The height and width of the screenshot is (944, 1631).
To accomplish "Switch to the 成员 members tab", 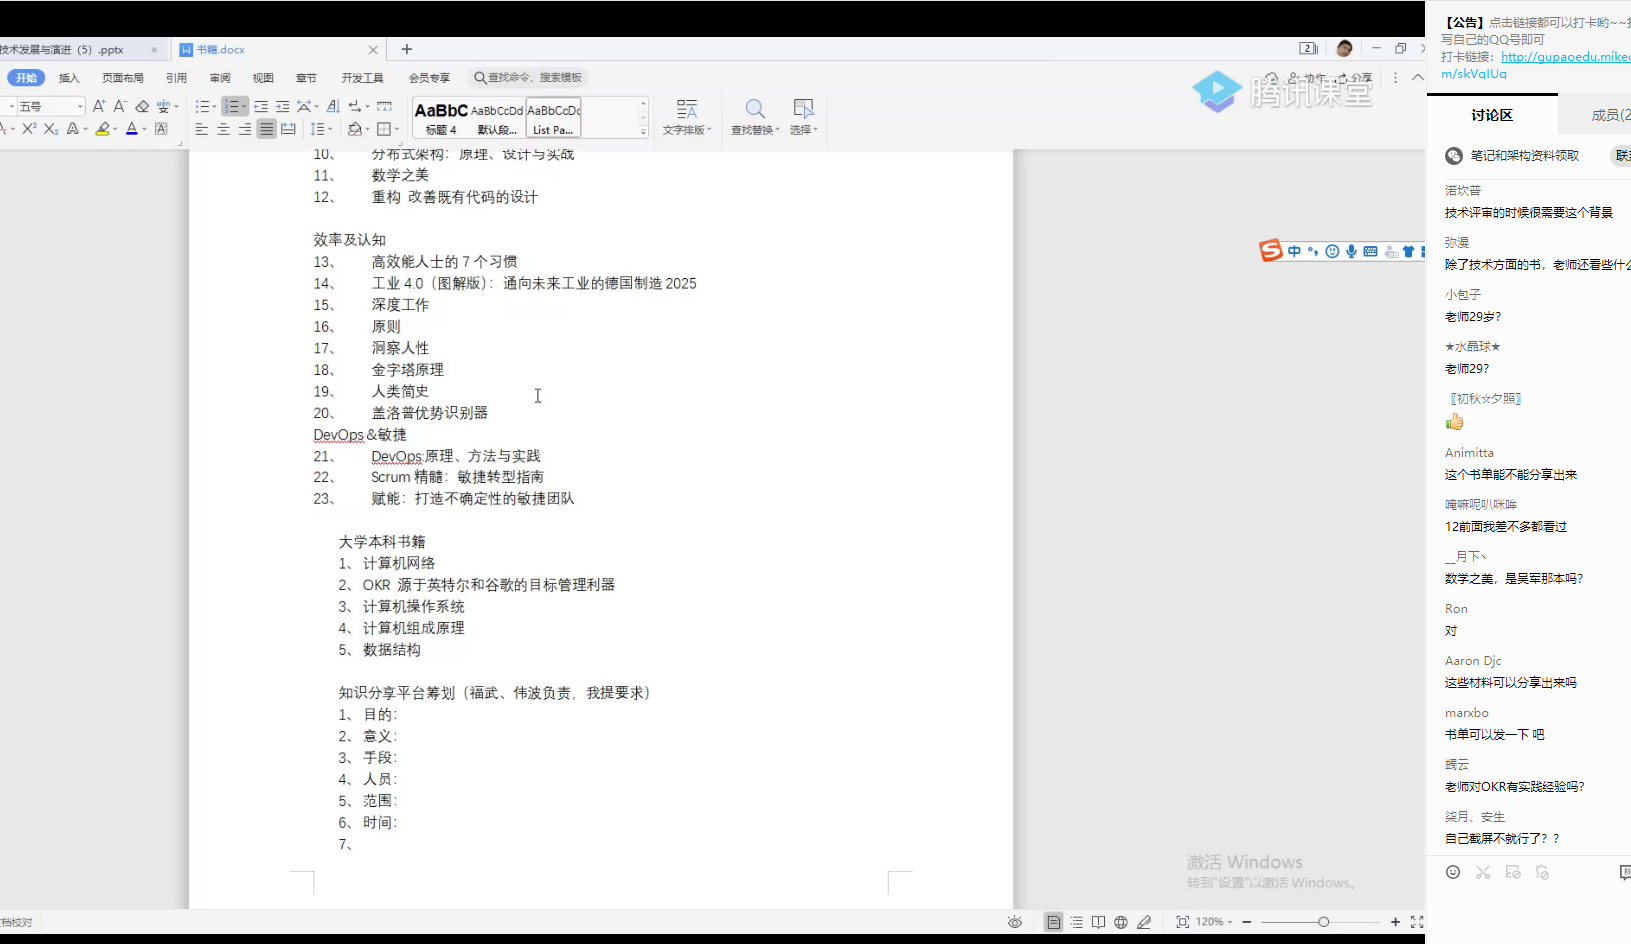I will click(1608, 115).
